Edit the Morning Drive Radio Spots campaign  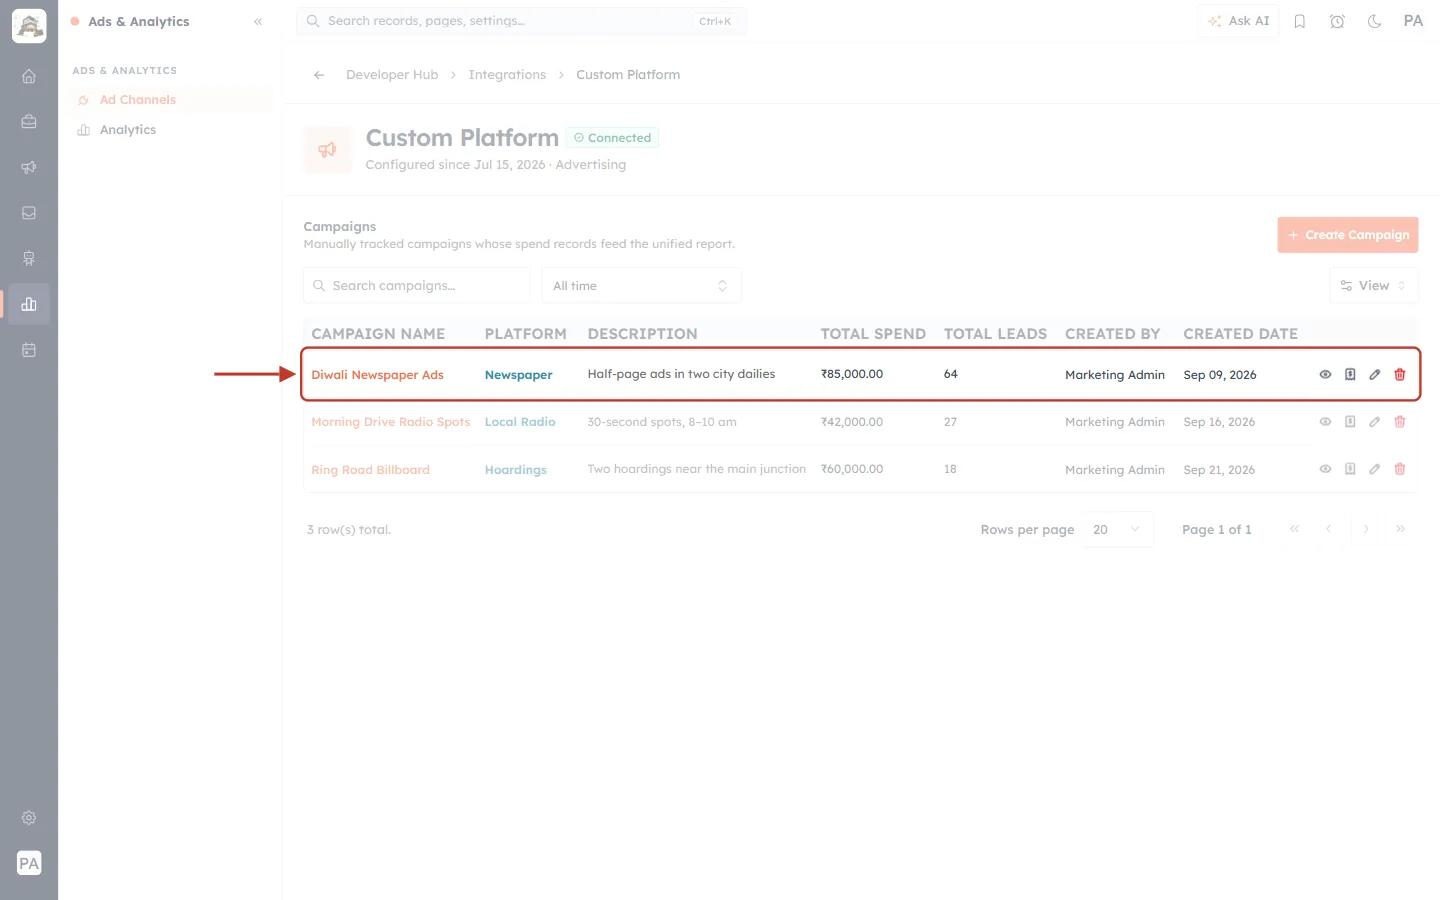[1375, 422]
